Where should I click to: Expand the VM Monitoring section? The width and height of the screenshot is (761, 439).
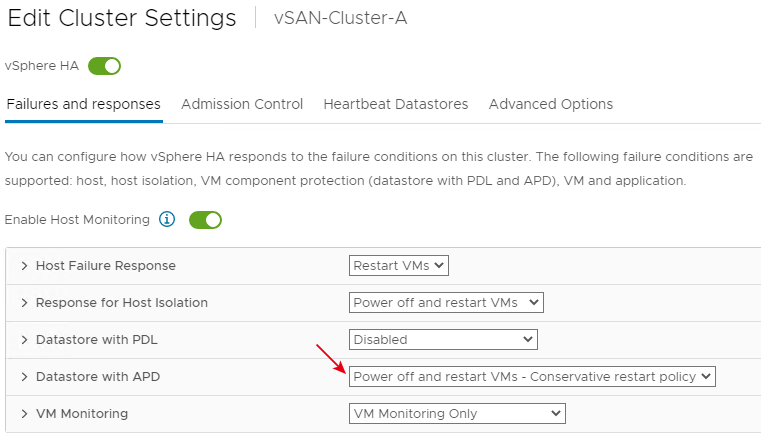pos(24,414)
